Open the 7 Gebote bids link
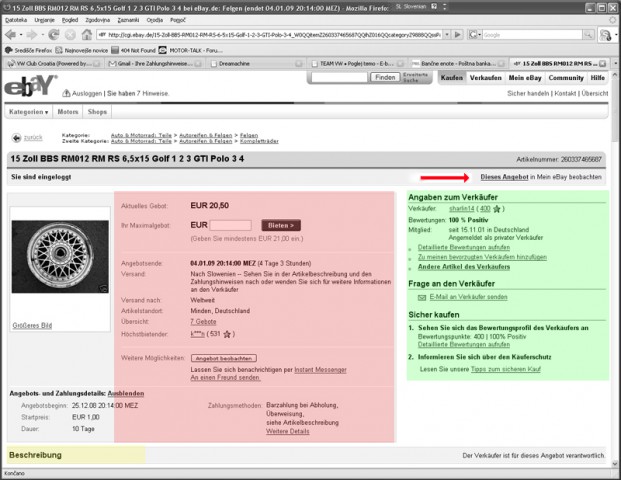Screen dimensions: 621x480 pyautogui.click(x=203, y=322)
